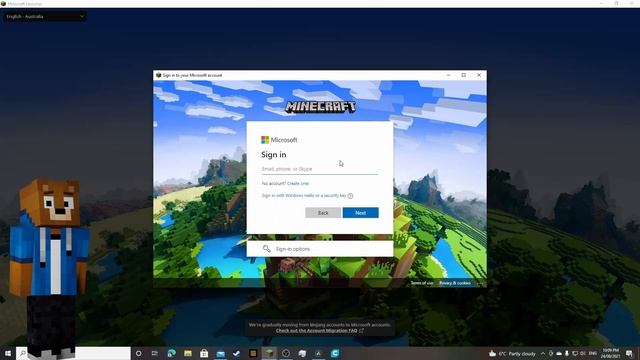Click the taskbar search magnifier icon
This screenshot has height=360, width=640.
23,353
